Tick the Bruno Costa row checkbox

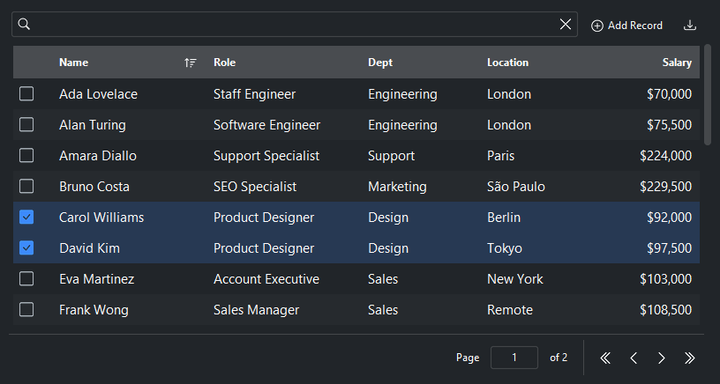point(26,186)
